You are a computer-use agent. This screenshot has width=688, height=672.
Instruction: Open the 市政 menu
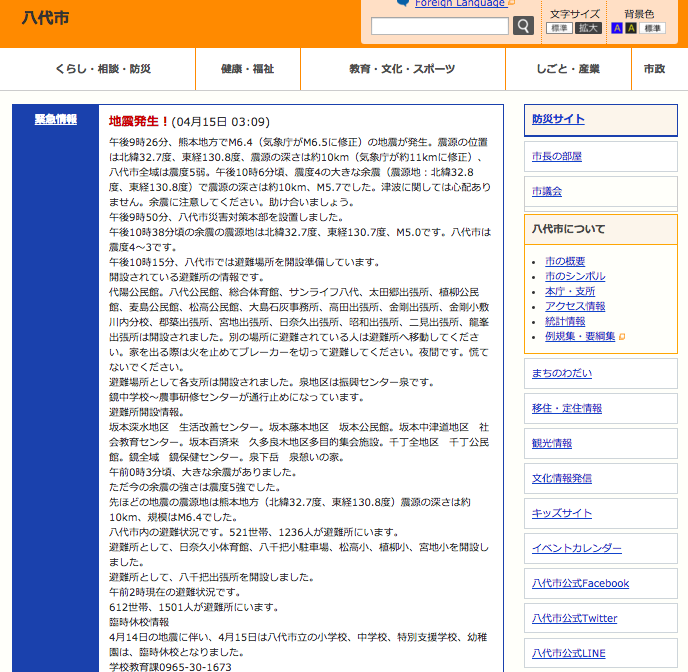coord(655,69)
